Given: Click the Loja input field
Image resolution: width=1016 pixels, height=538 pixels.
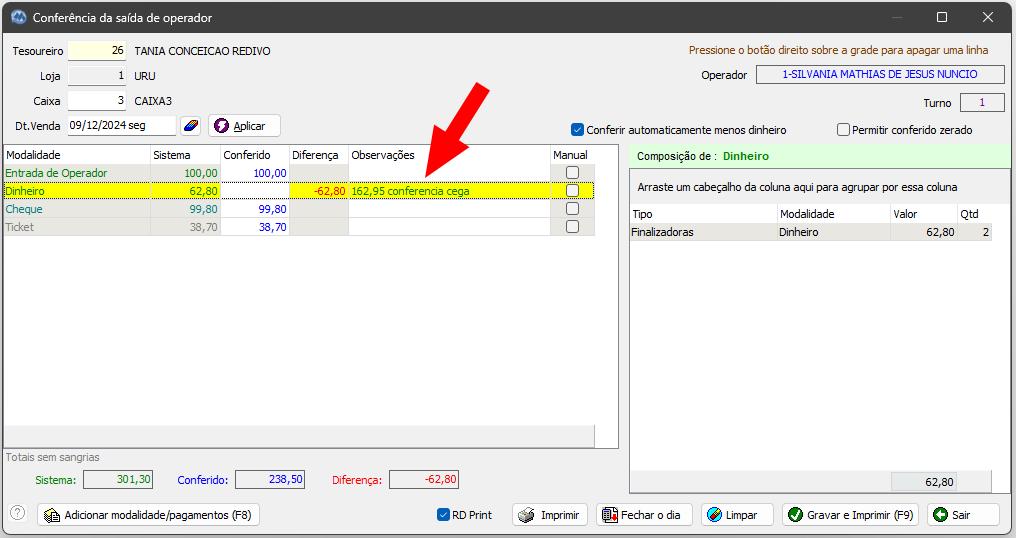Looking at the screenshot, I should tap(97, 76).
